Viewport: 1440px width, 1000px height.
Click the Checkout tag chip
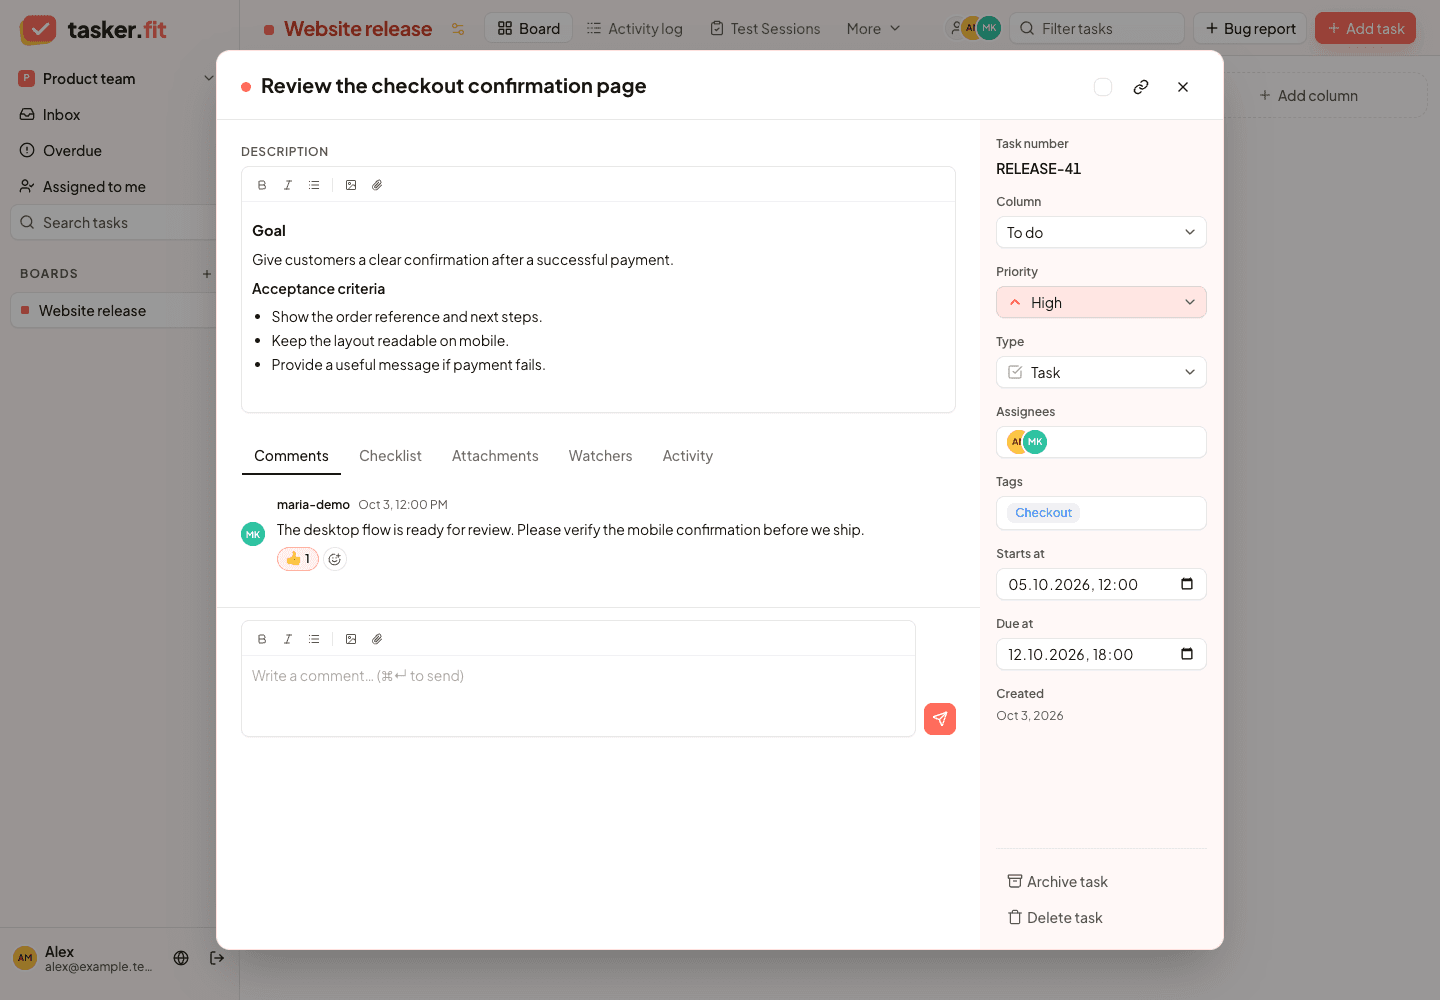click(1043, 513)
